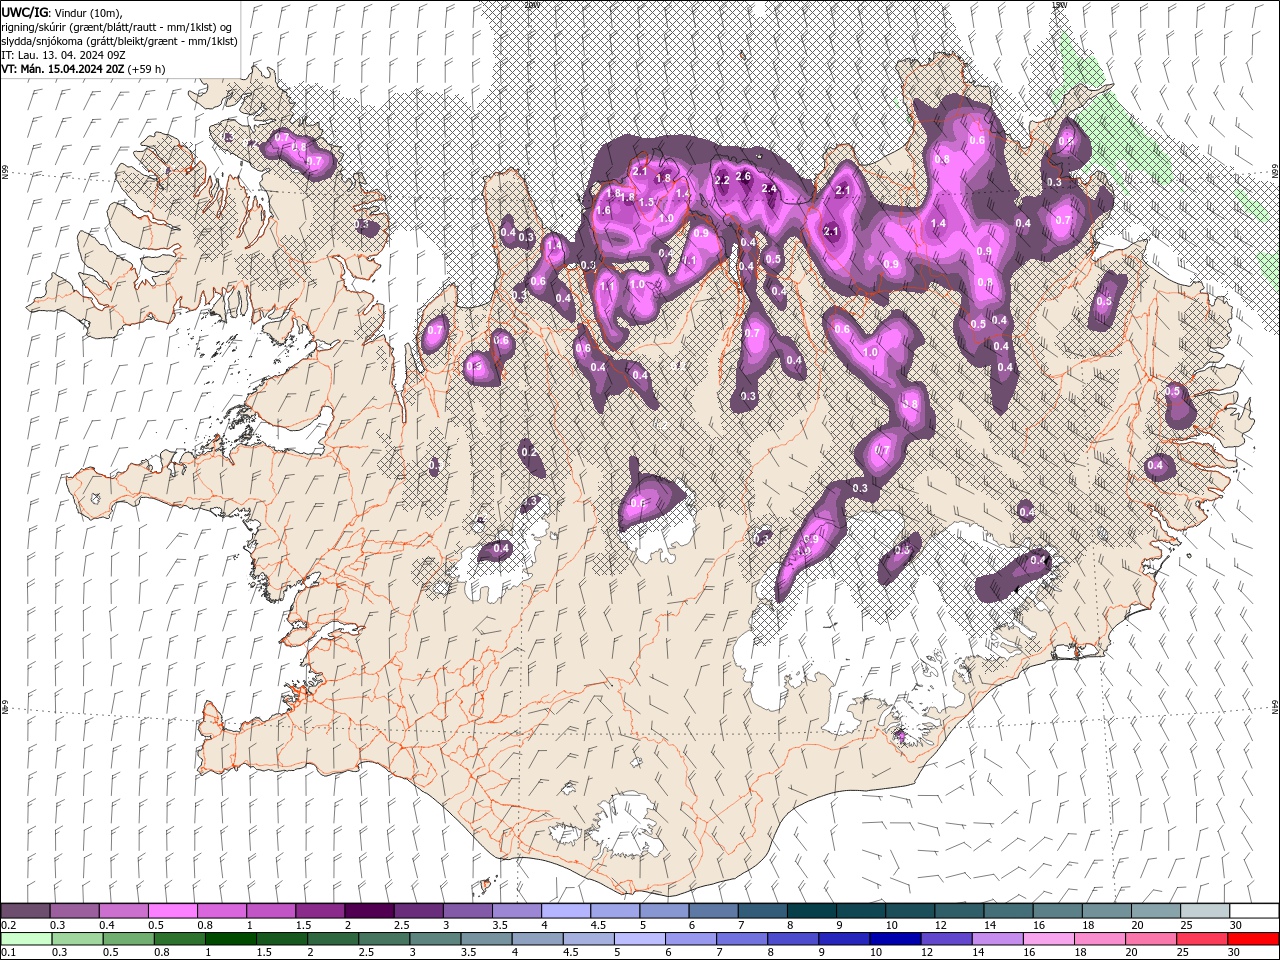Pick the dark green lower swatch between 1 and 1.5
Viewport: 1280px width, 960px height.
[230, 938]
